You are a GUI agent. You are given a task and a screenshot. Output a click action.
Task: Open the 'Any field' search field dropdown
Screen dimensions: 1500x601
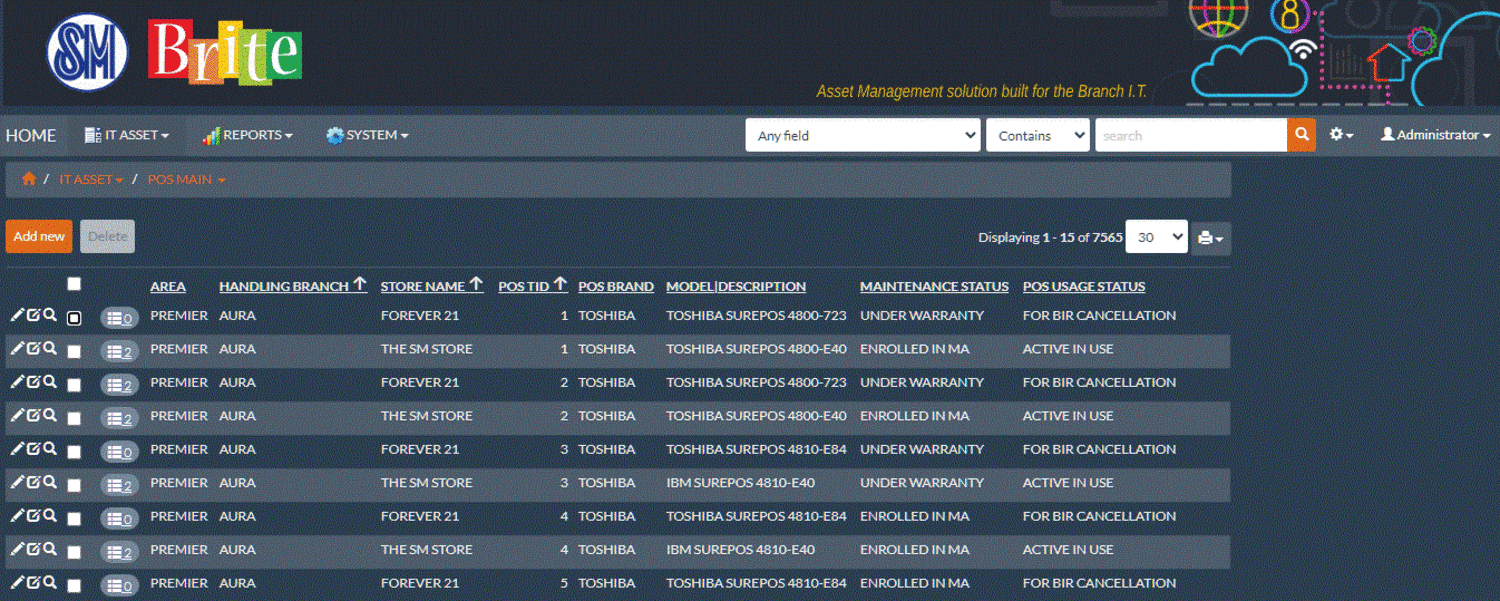click(863, 135)
